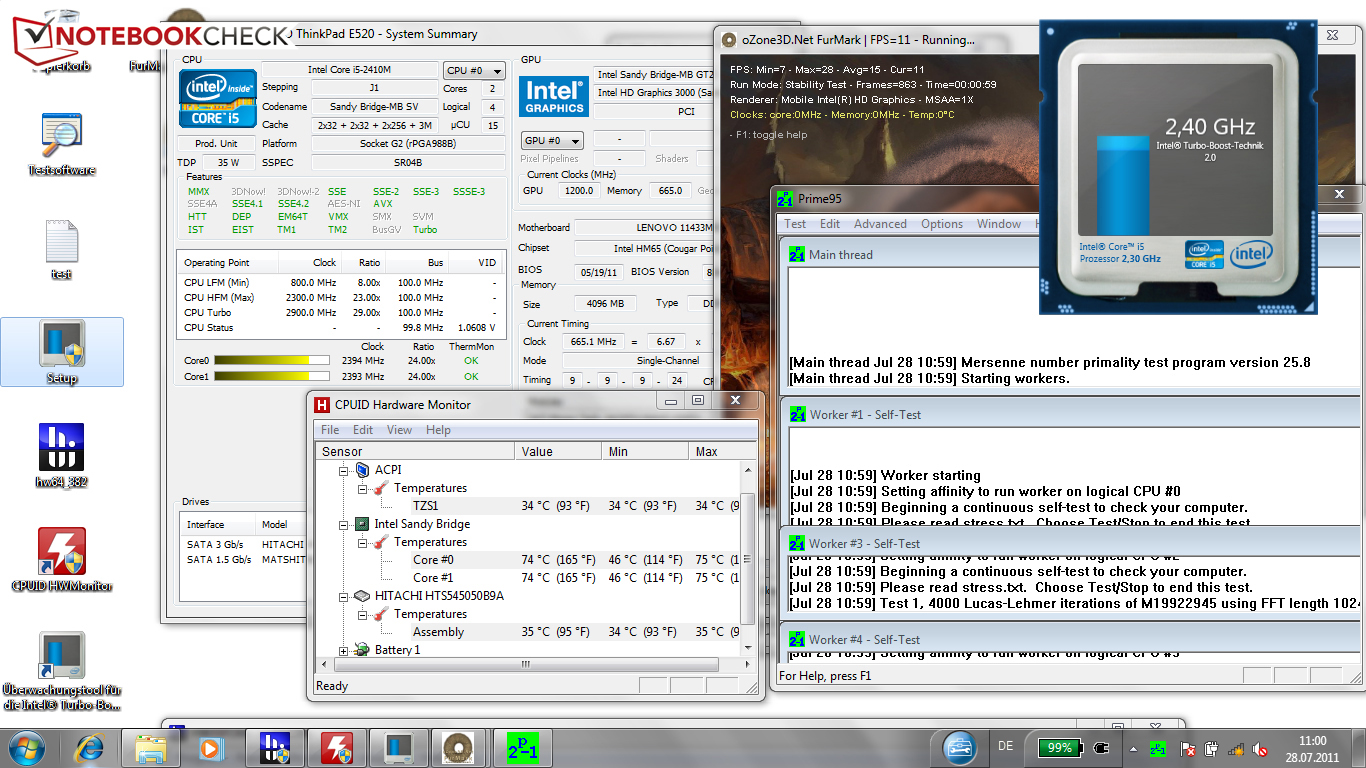This screenshot has height=768, width=1366.
Task: Click HWMonitor scroll down arrow
Action: [x=748, y=649]
